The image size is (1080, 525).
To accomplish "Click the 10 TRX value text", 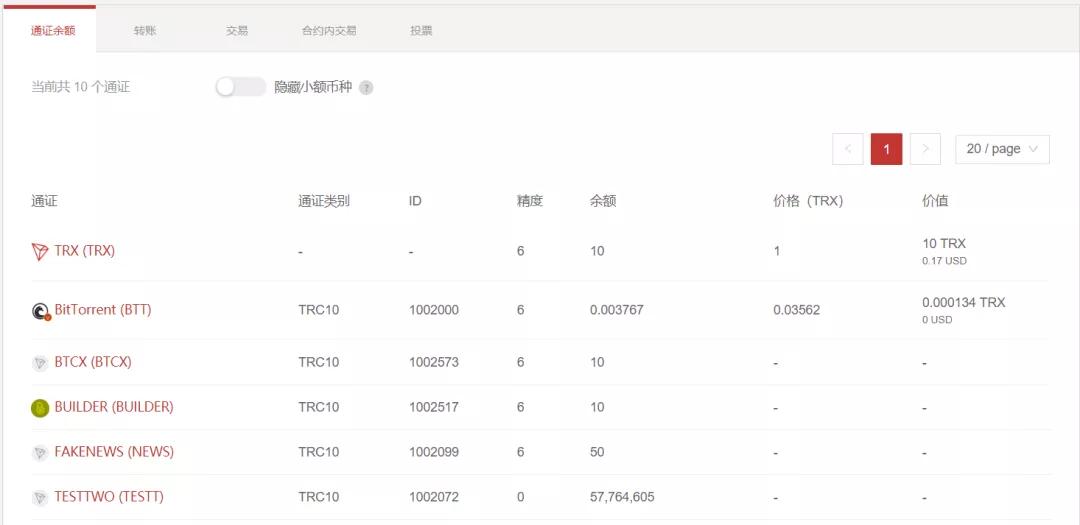I will (944, 243).
